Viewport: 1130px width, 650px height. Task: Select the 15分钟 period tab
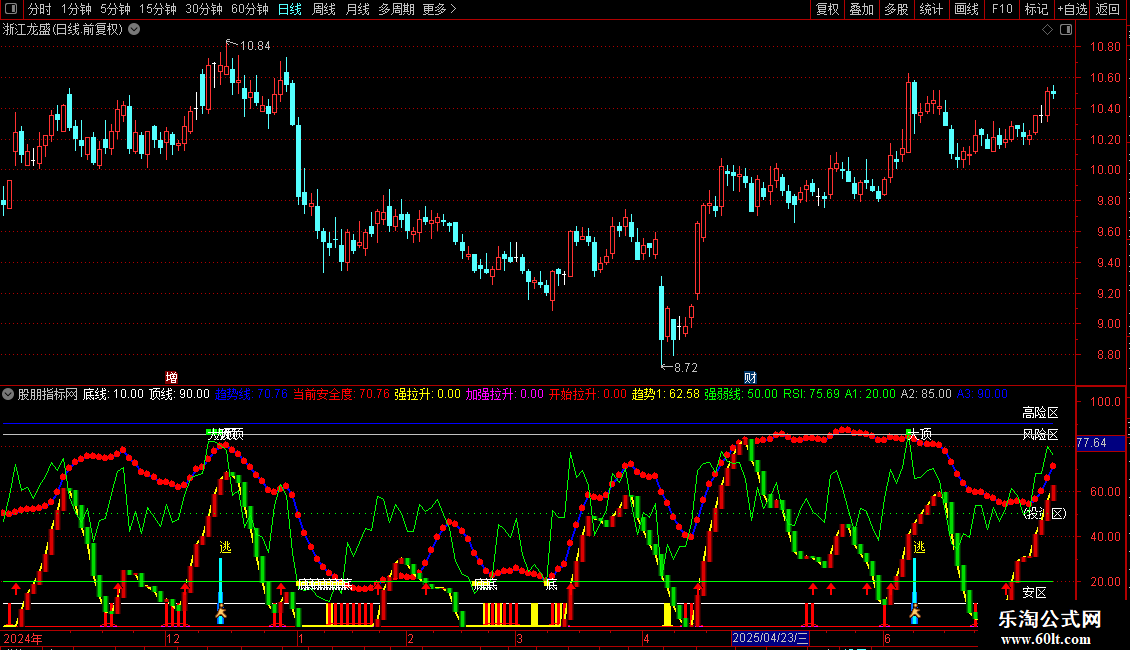158,9
